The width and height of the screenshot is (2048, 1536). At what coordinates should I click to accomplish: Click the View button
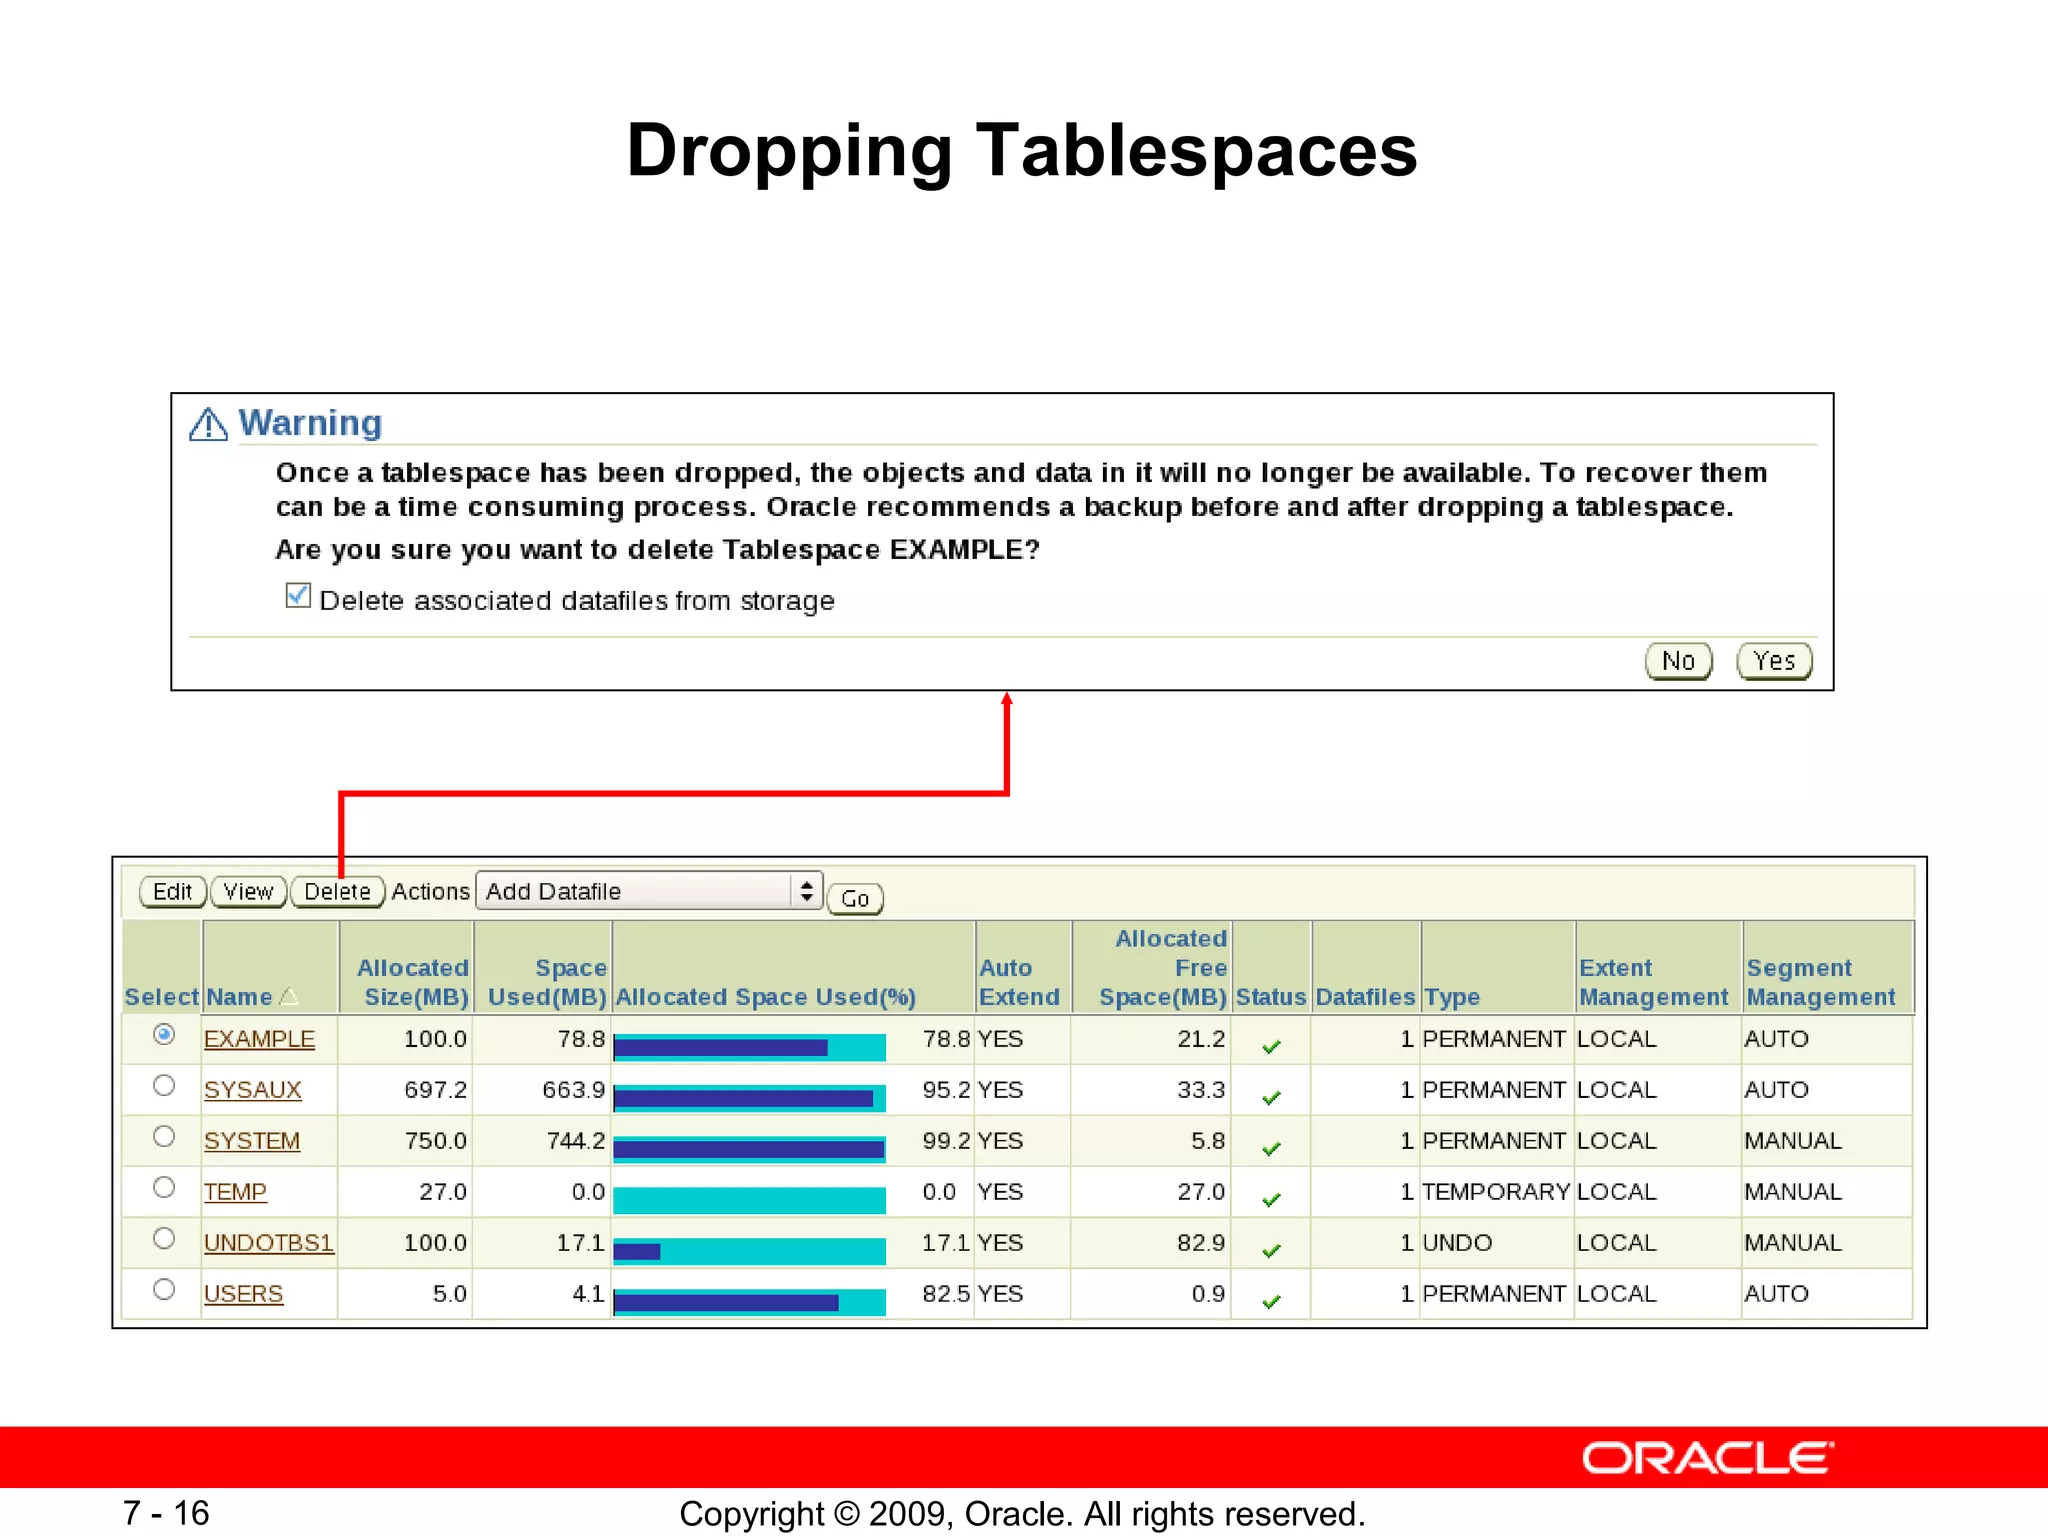point(248,891)
